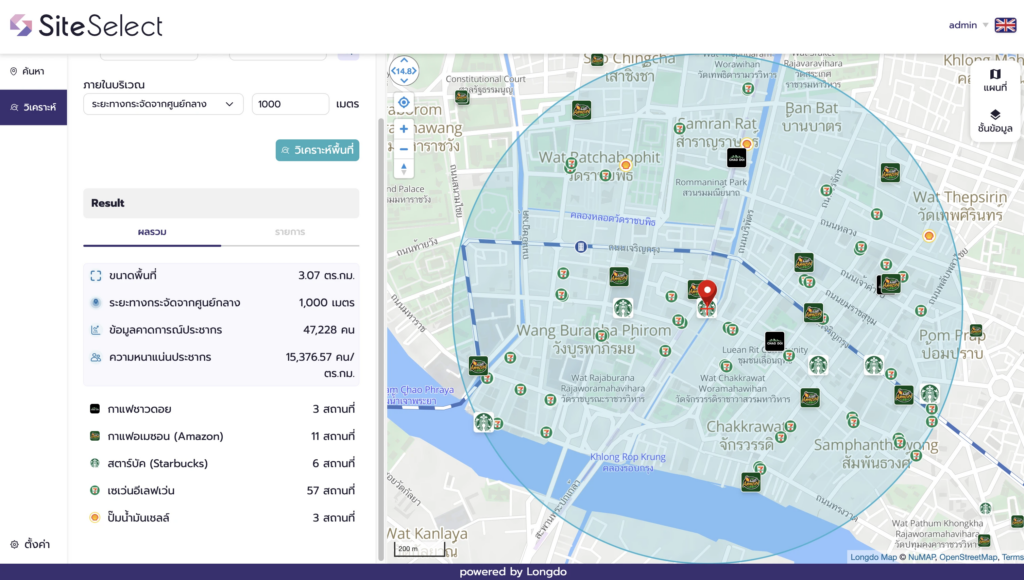1024x580 pixels.
Task: Click the Amazon coffee legend icon
Action: tap(95, 436)
